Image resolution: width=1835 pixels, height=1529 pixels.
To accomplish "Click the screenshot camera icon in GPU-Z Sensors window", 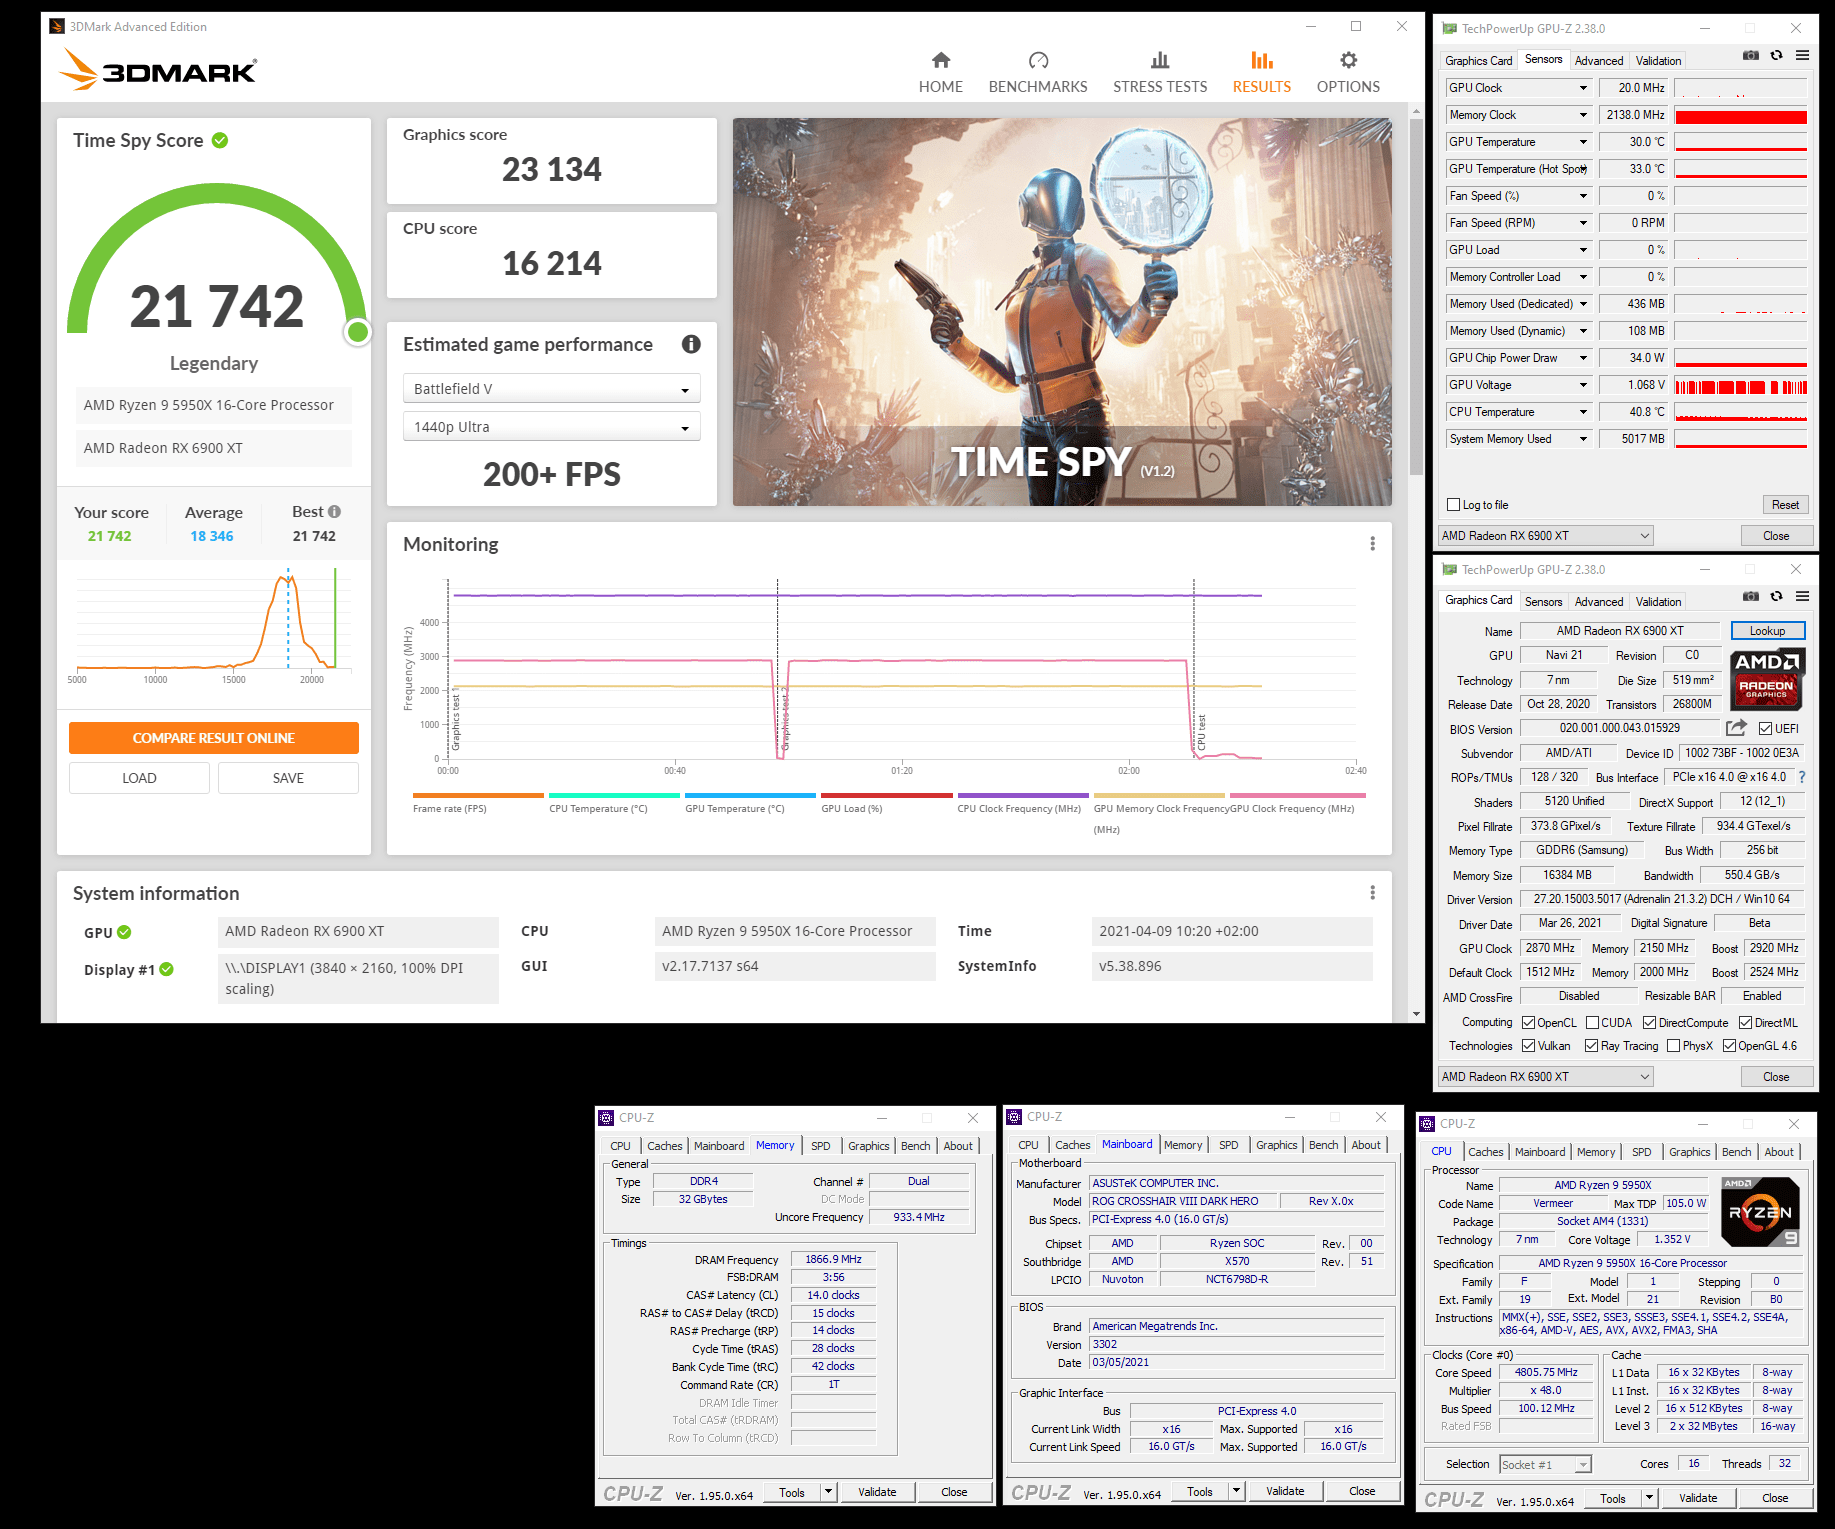I will (1751, 56).
